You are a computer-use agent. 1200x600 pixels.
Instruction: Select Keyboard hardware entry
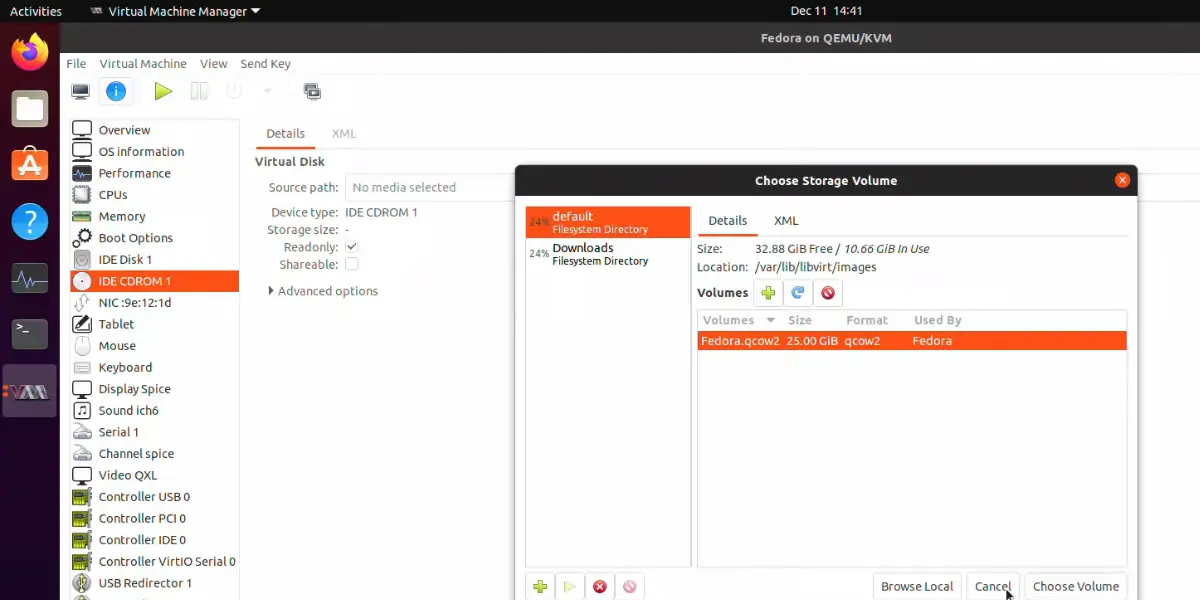(x=155, y=368)
